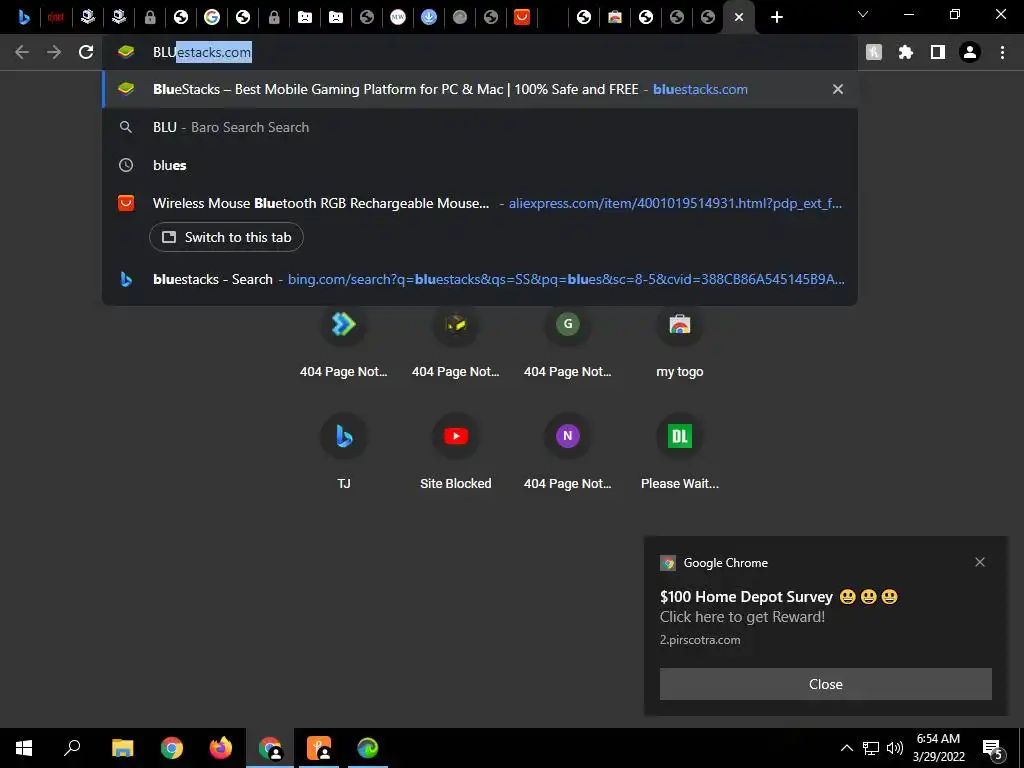Open Chrome's three-dot menu
This screenshot has width=1024, height=768.
click(1002, 52)
